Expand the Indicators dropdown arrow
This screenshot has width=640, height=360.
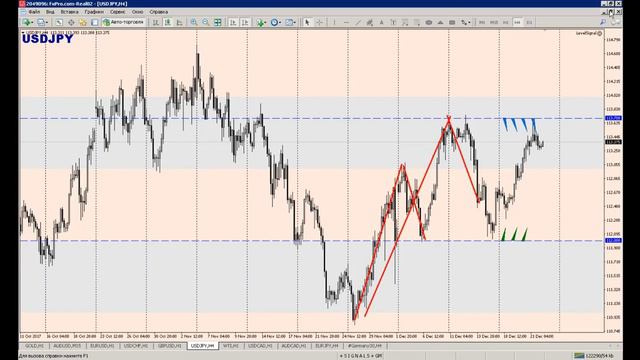(266, 22)
